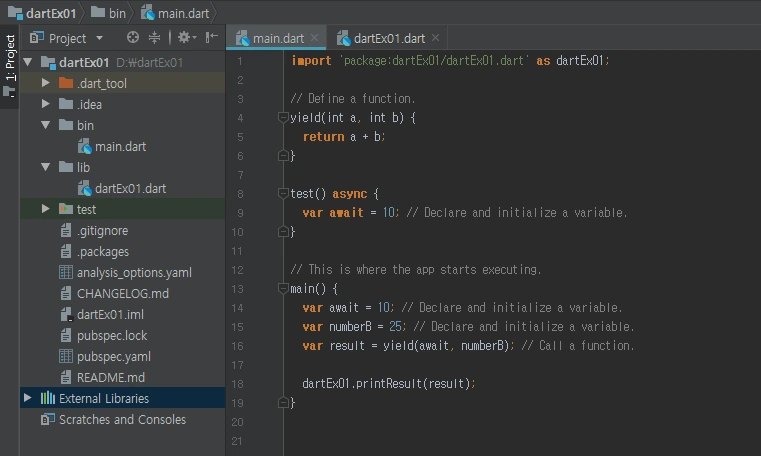This screenshot has width=761, height=456.
Task: Open the Project panel settings gear
Action: [x=185, y=38]
